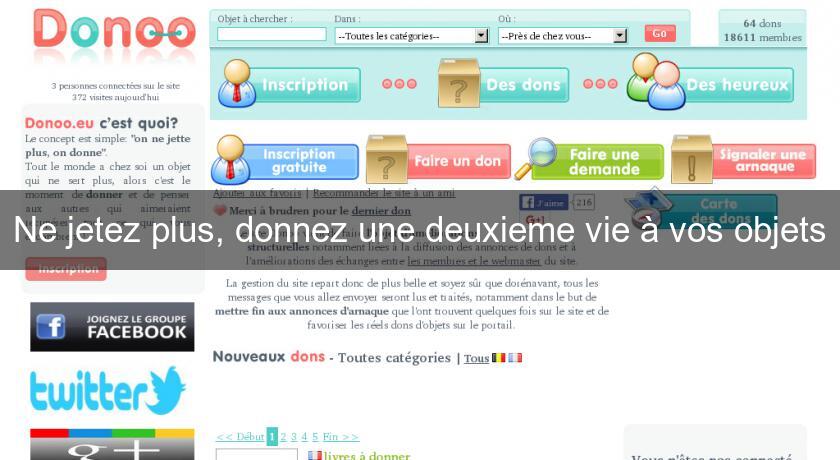
Task: Select page 1 in pagination
Action: (x=272, y=437)
